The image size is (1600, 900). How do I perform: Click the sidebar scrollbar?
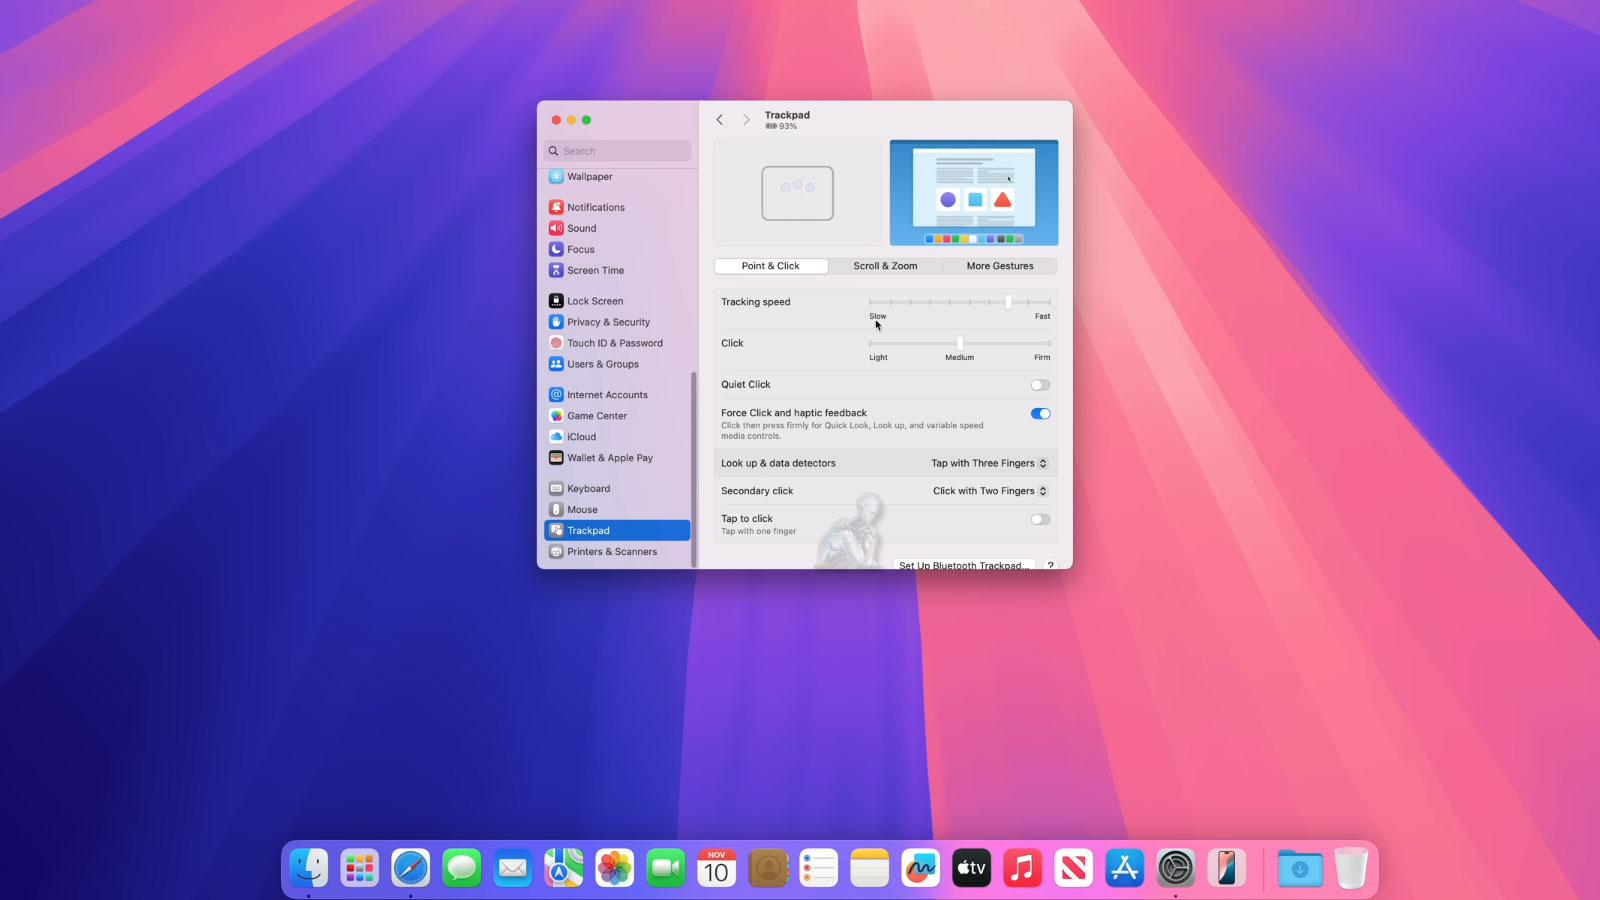coord(693,470)
